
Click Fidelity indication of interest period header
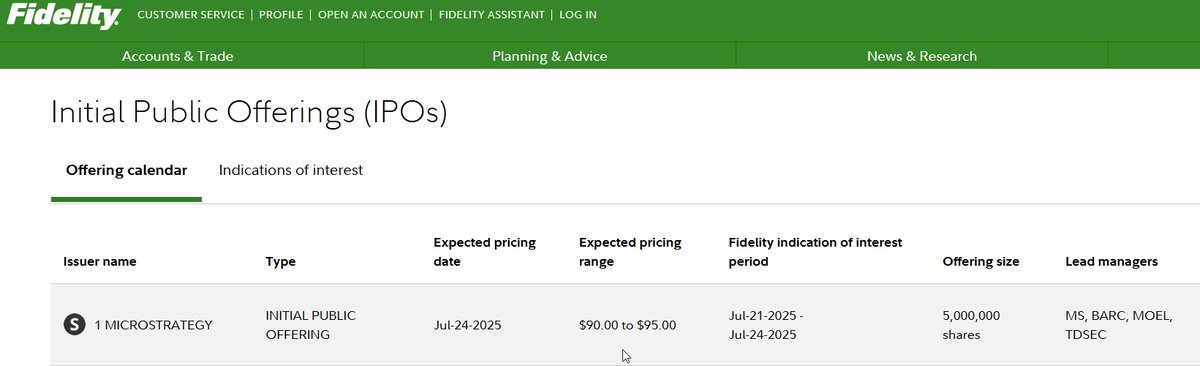click(x=816, y=252)
